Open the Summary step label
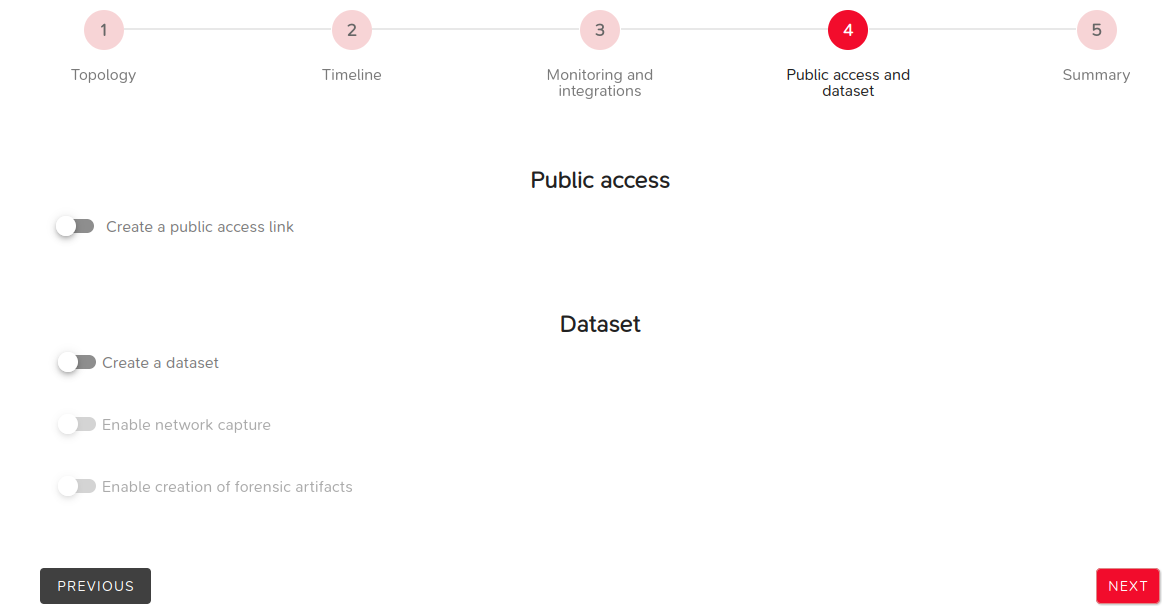 tap(1096, 75)
